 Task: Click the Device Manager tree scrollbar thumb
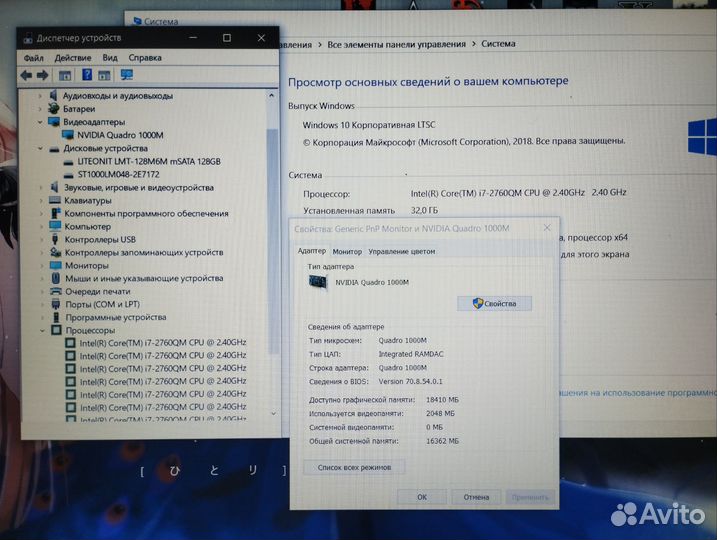tap(272, 240)
